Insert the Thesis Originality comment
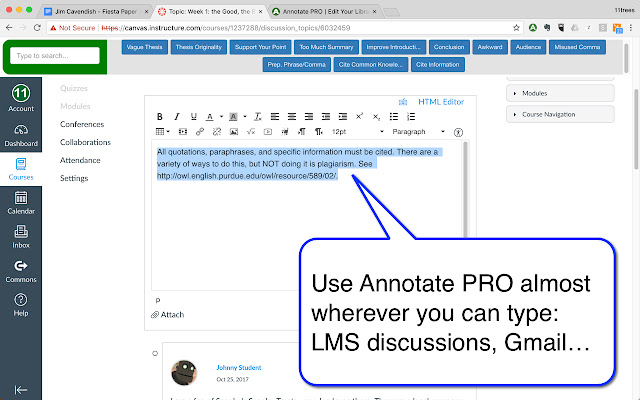The width and height of the screenshot is (640, 400). click(199, 47)
